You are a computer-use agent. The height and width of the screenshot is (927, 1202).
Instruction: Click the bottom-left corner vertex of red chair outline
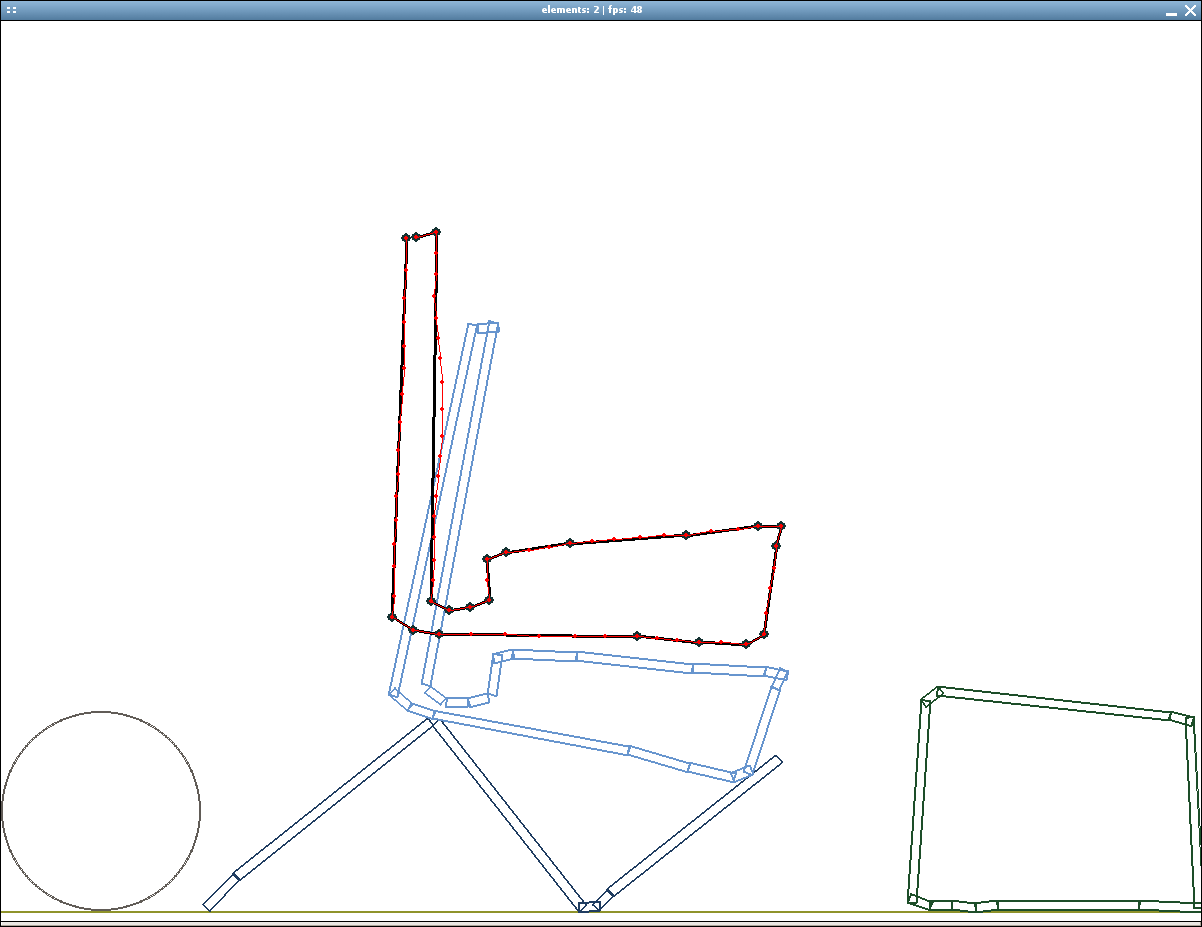pyautogui.click(x=392, y=617)
